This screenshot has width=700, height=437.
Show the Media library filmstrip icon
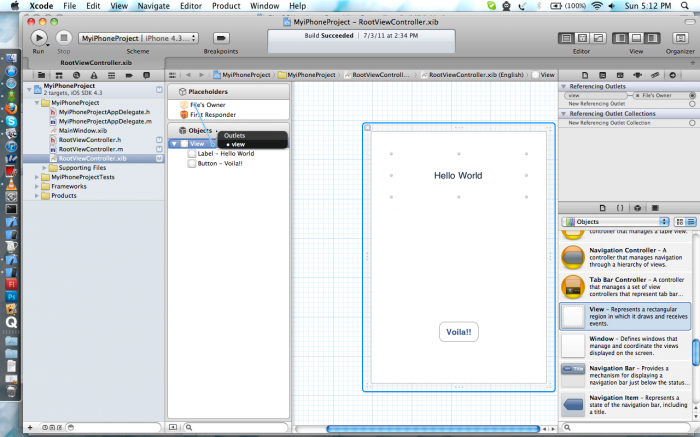(655, 208)
